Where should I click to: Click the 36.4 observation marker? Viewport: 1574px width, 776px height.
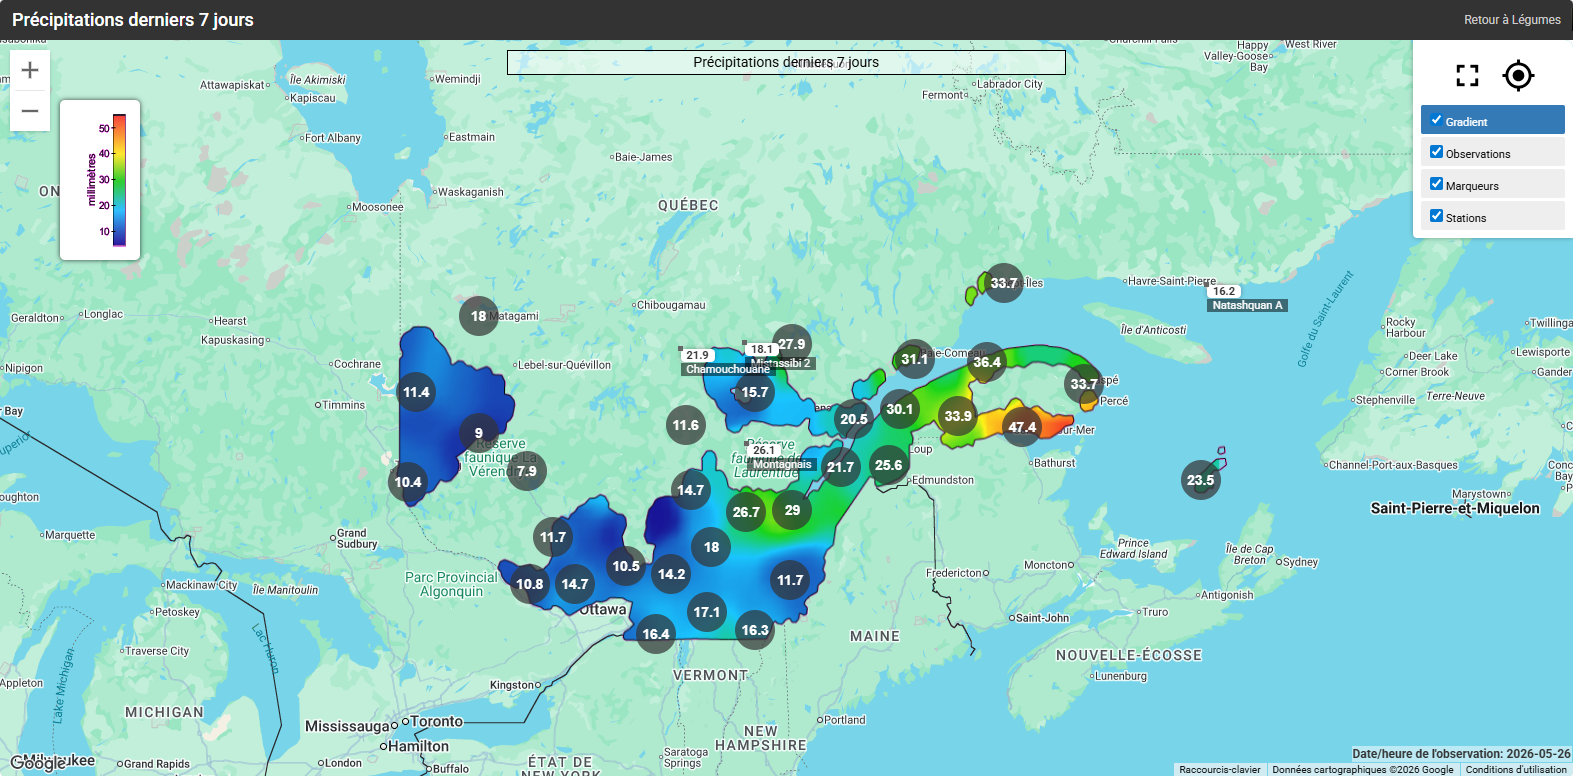(987, 362)
